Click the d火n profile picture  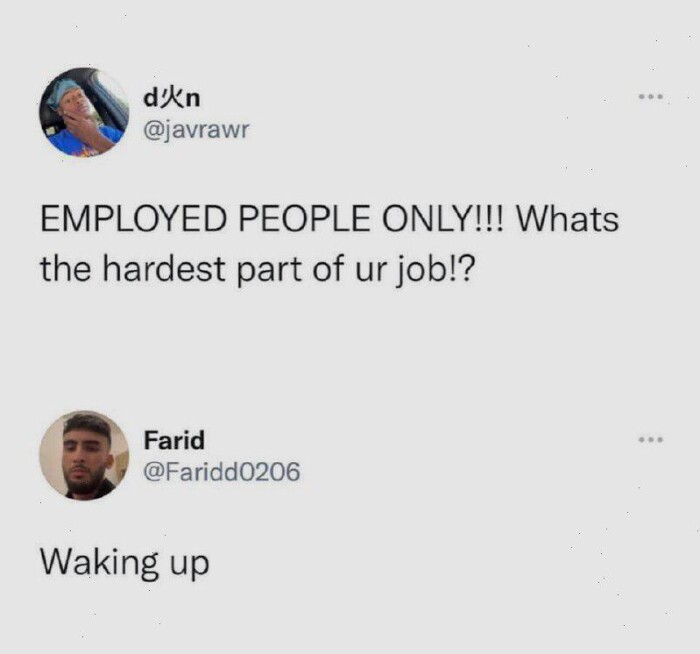(84, 112)
